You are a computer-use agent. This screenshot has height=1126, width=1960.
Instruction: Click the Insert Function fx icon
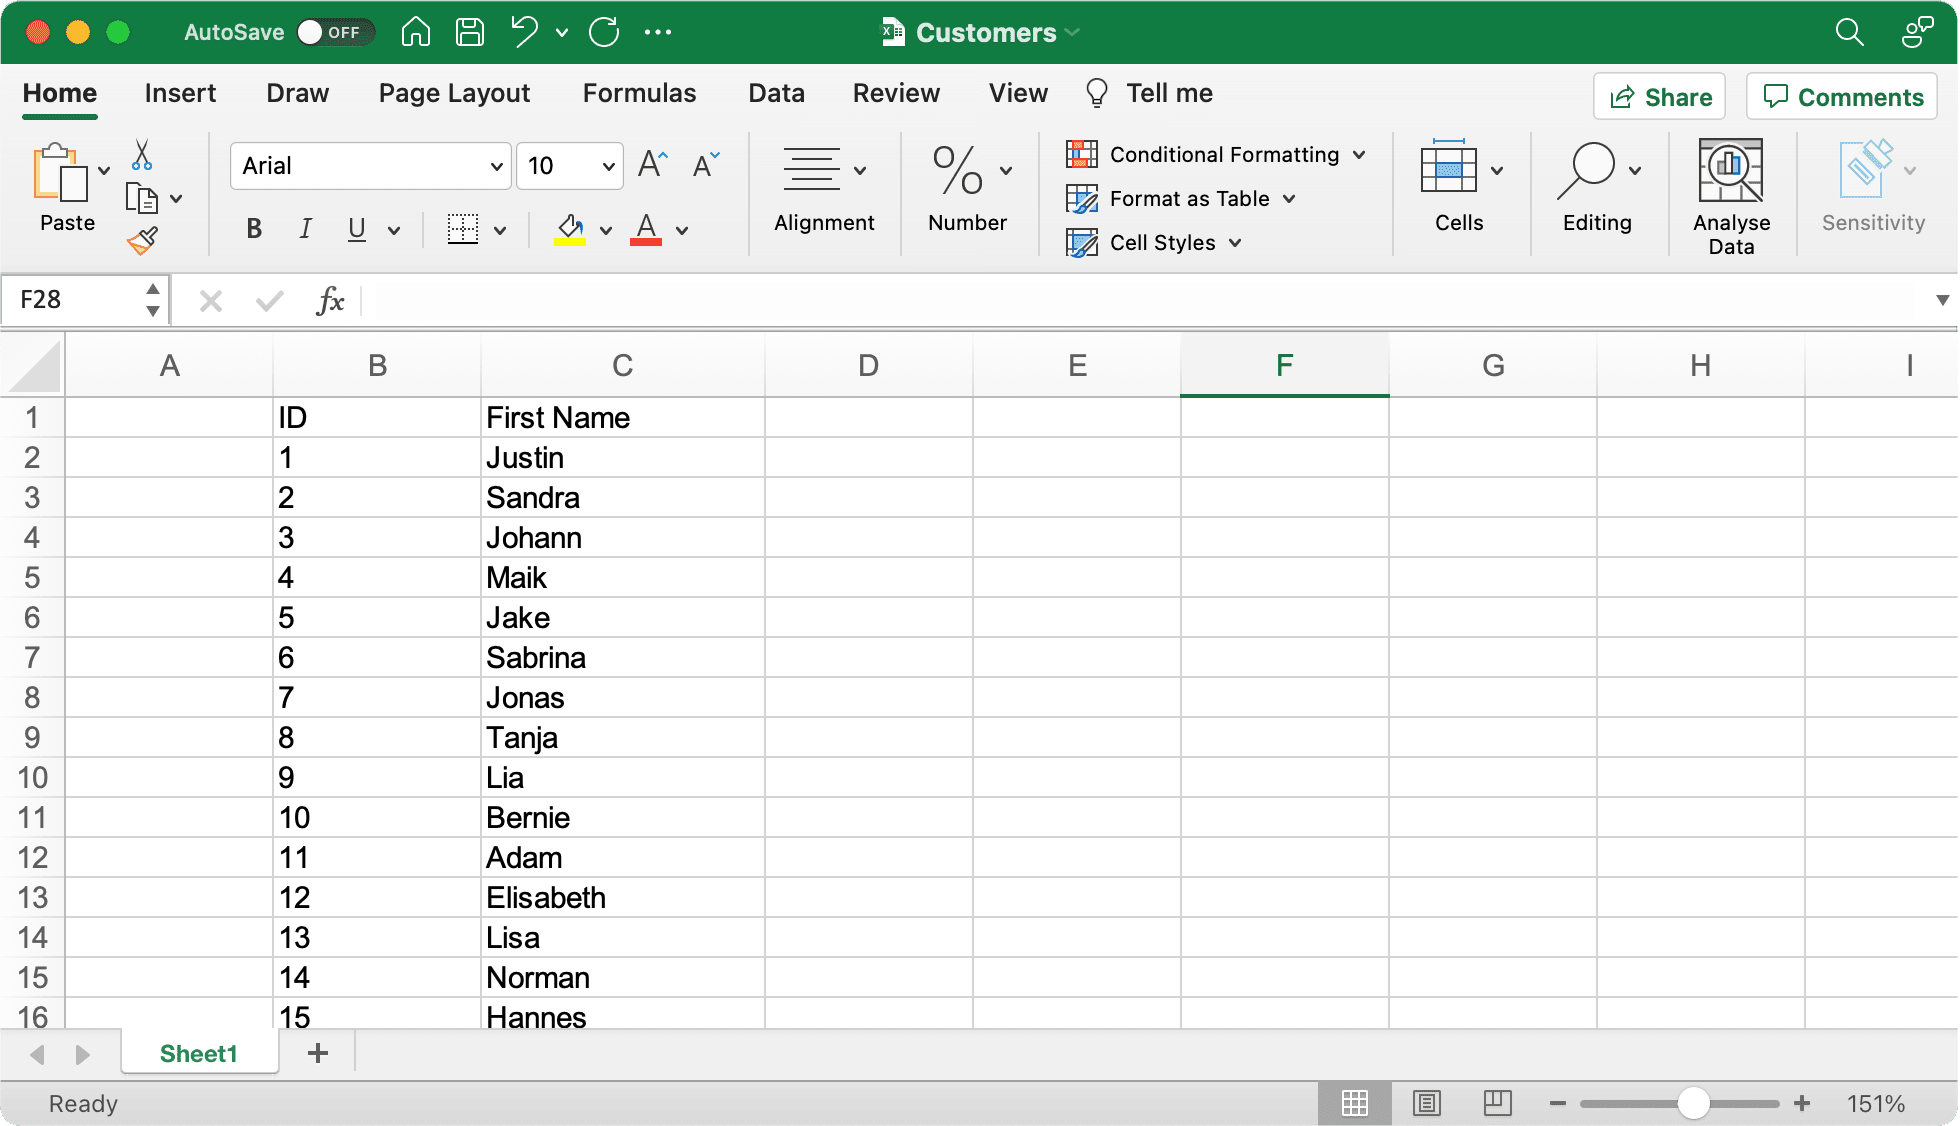coord(330,300)
